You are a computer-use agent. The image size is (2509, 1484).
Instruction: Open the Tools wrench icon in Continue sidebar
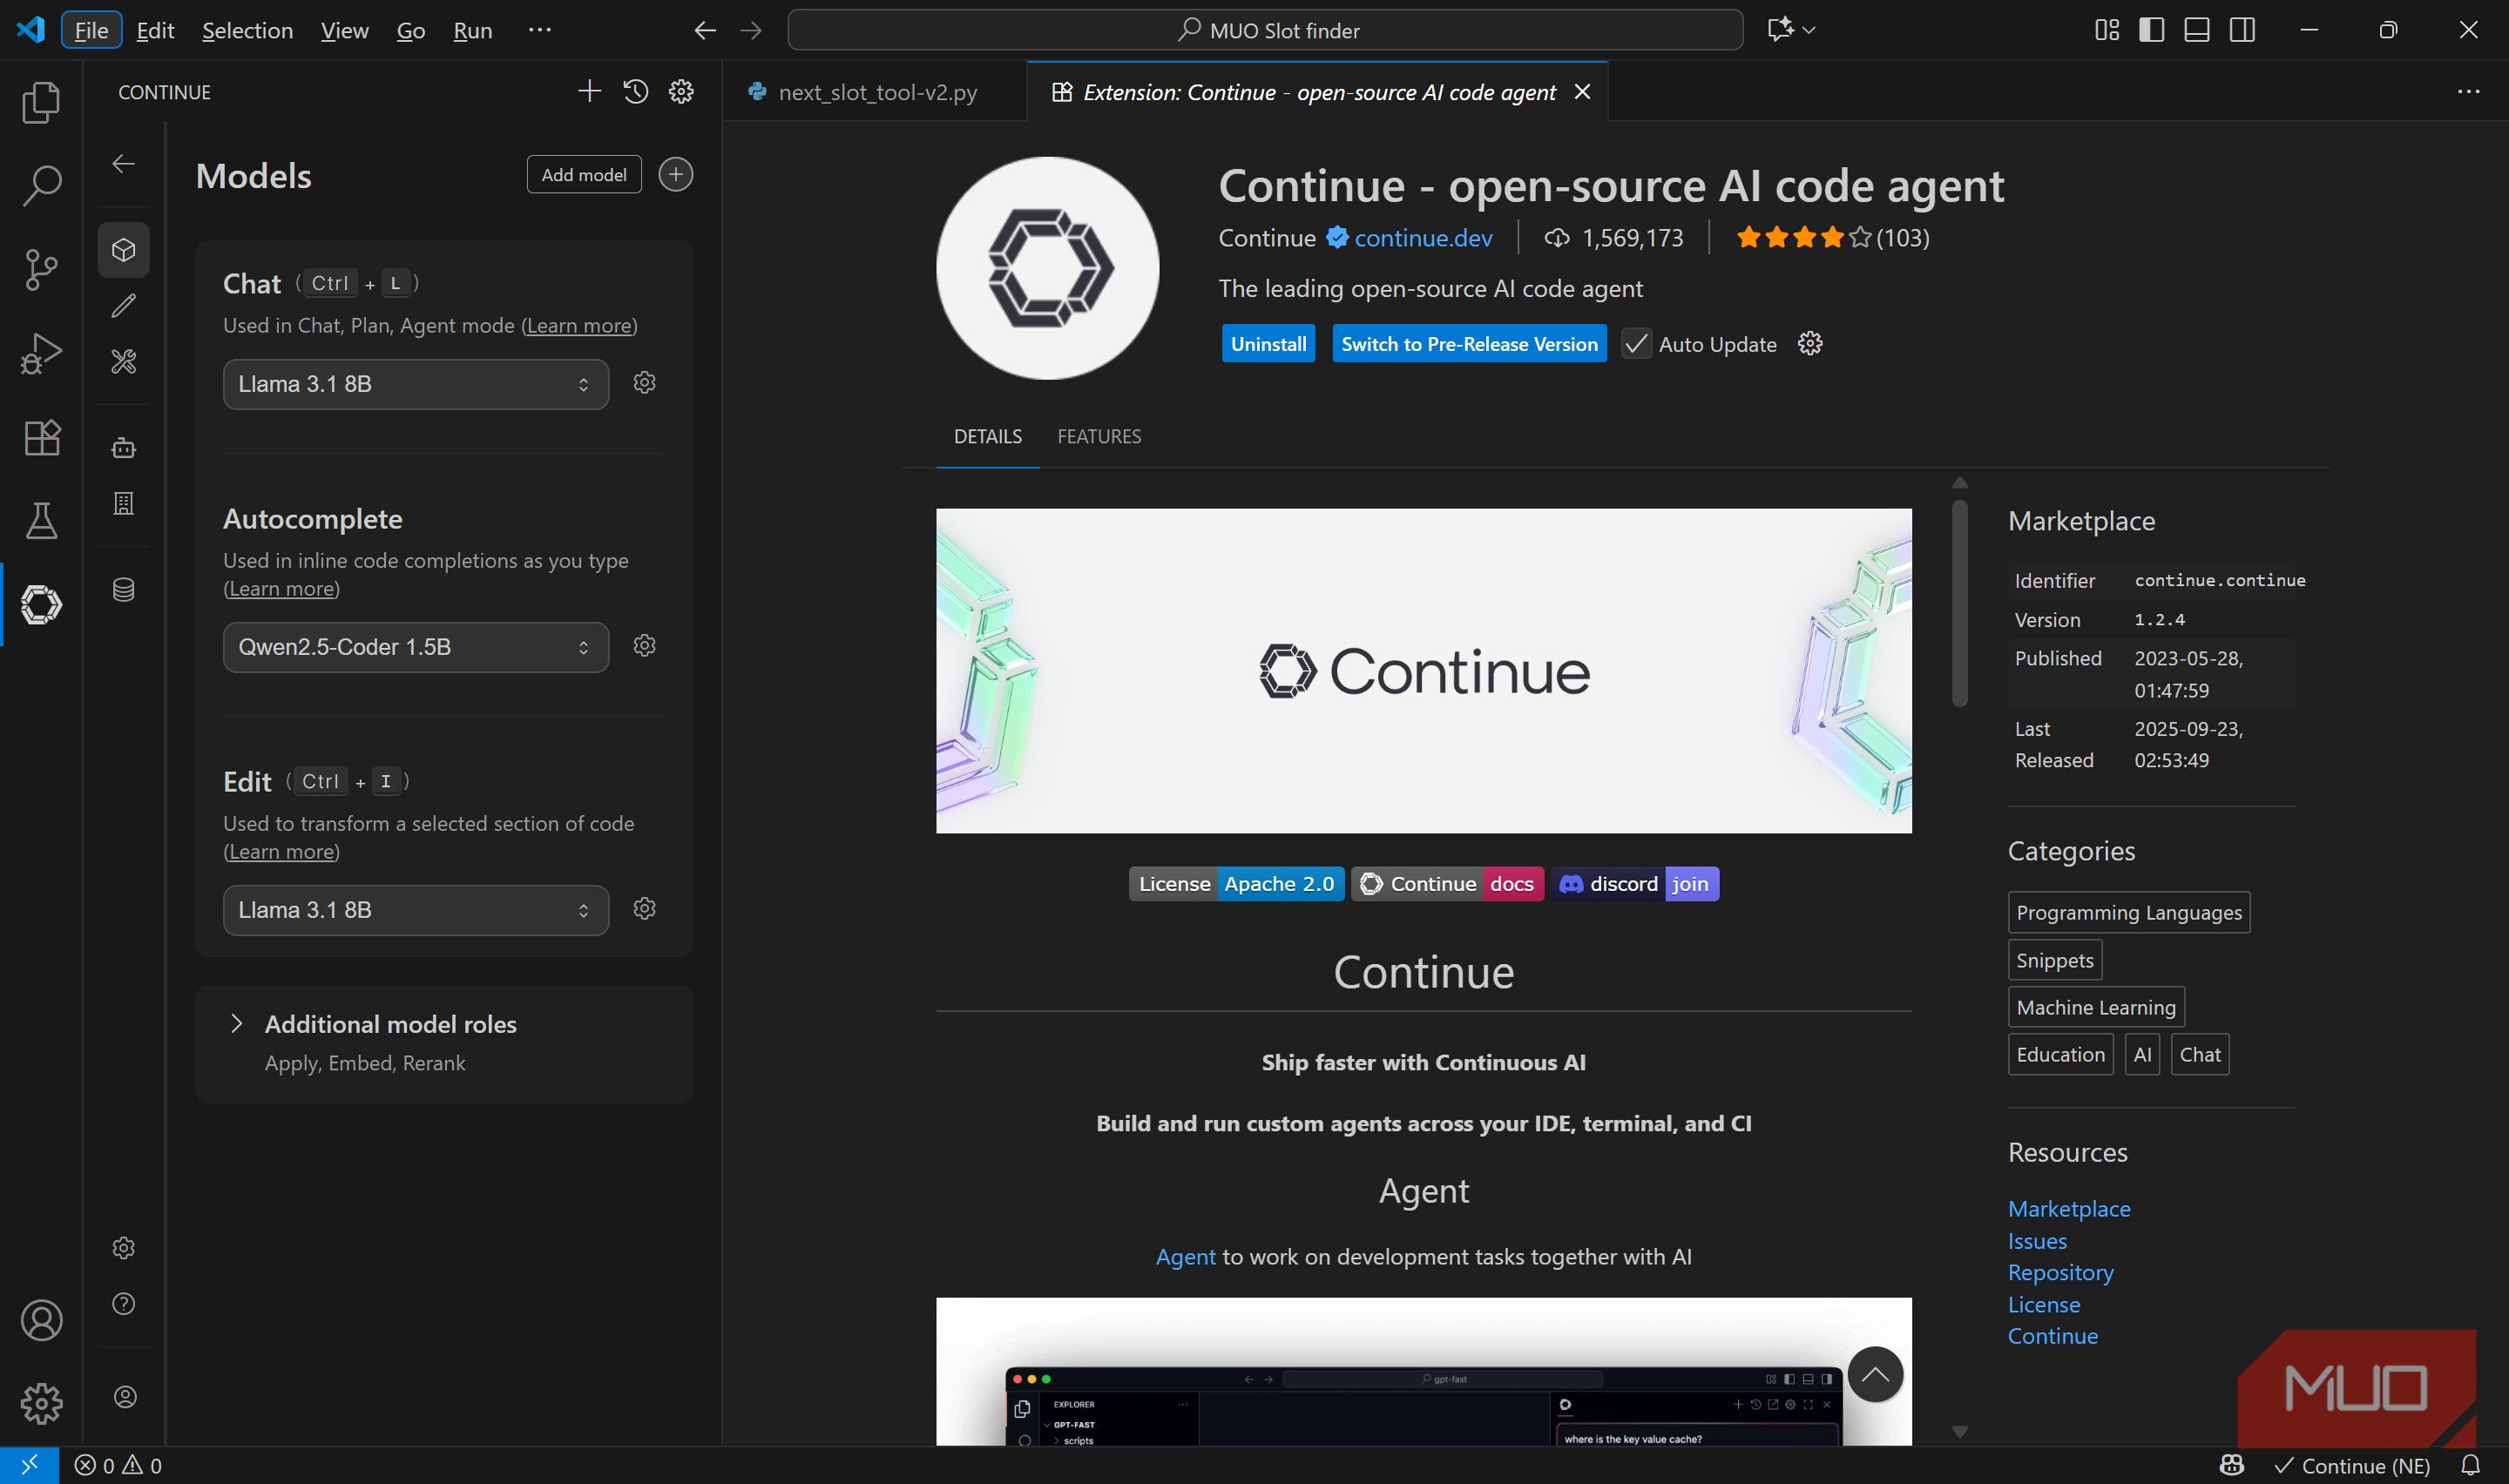coord(124,361)
